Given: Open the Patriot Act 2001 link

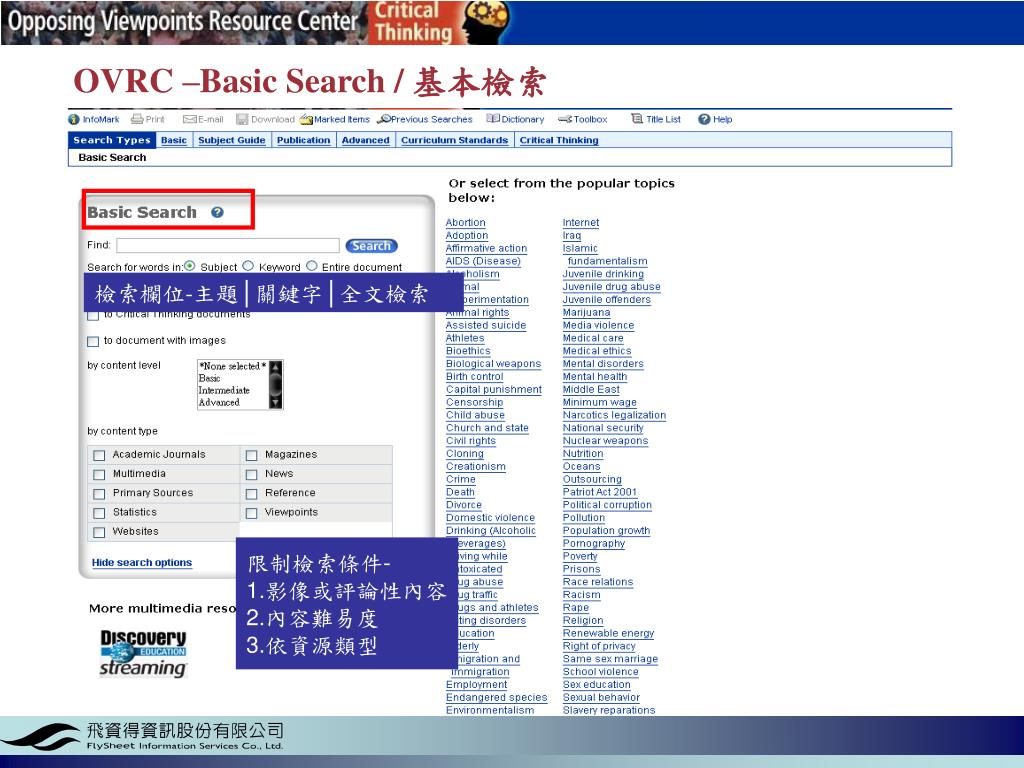Looking at the screenshot, I should pyautogui.click(x=600, y=492).
